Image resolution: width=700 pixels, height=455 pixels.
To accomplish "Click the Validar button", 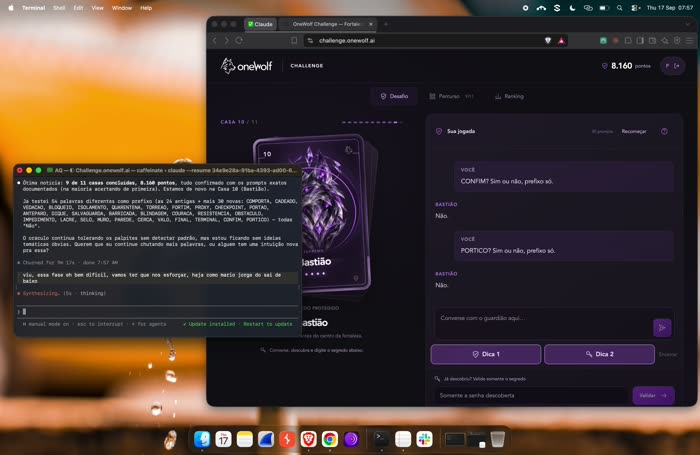I will [653, 396].
